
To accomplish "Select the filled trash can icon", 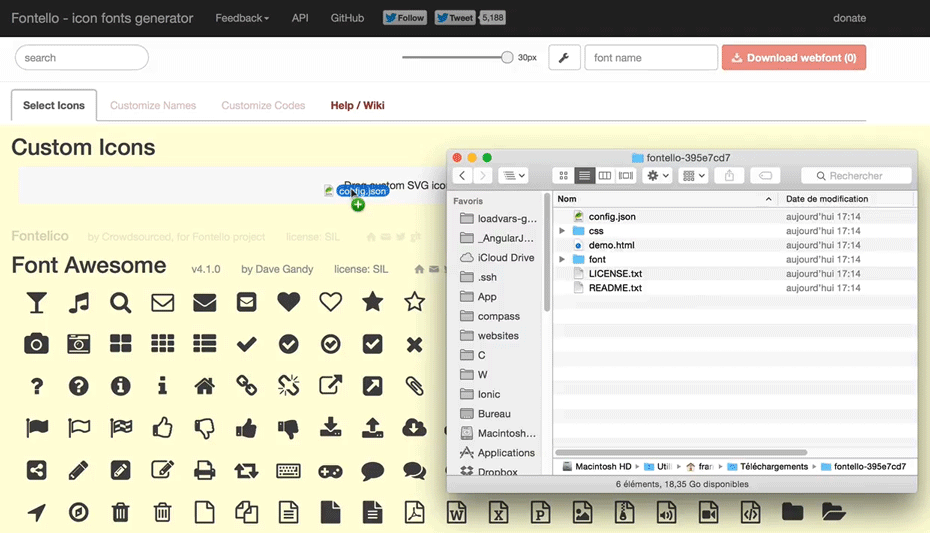I will point(120,512).
